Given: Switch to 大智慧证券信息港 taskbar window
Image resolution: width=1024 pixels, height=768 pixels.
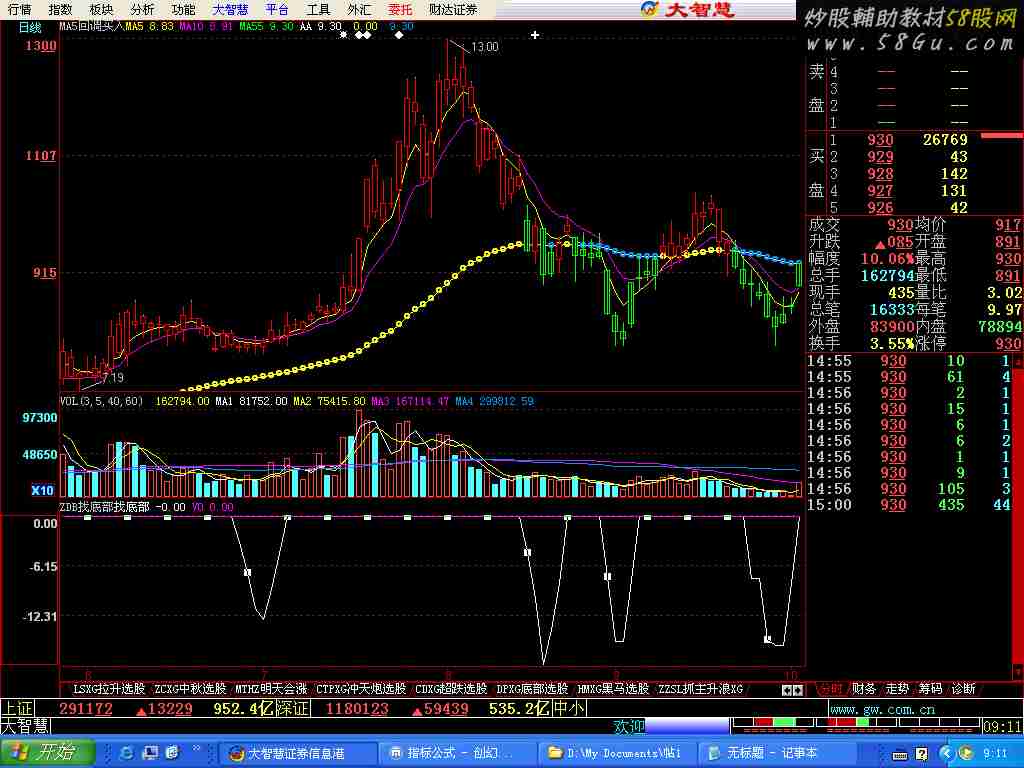Looking at the screenshot, I should tap(297, 753).
